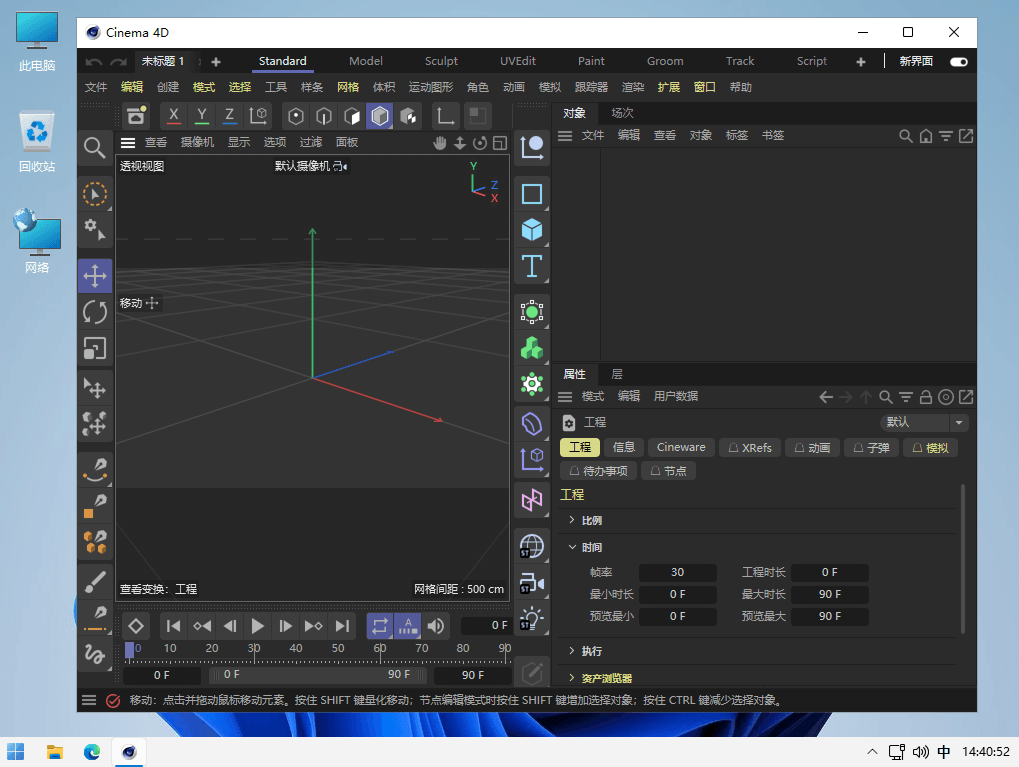
Task: Toggle timeline sound speaker icon
Action: (435, 626)
